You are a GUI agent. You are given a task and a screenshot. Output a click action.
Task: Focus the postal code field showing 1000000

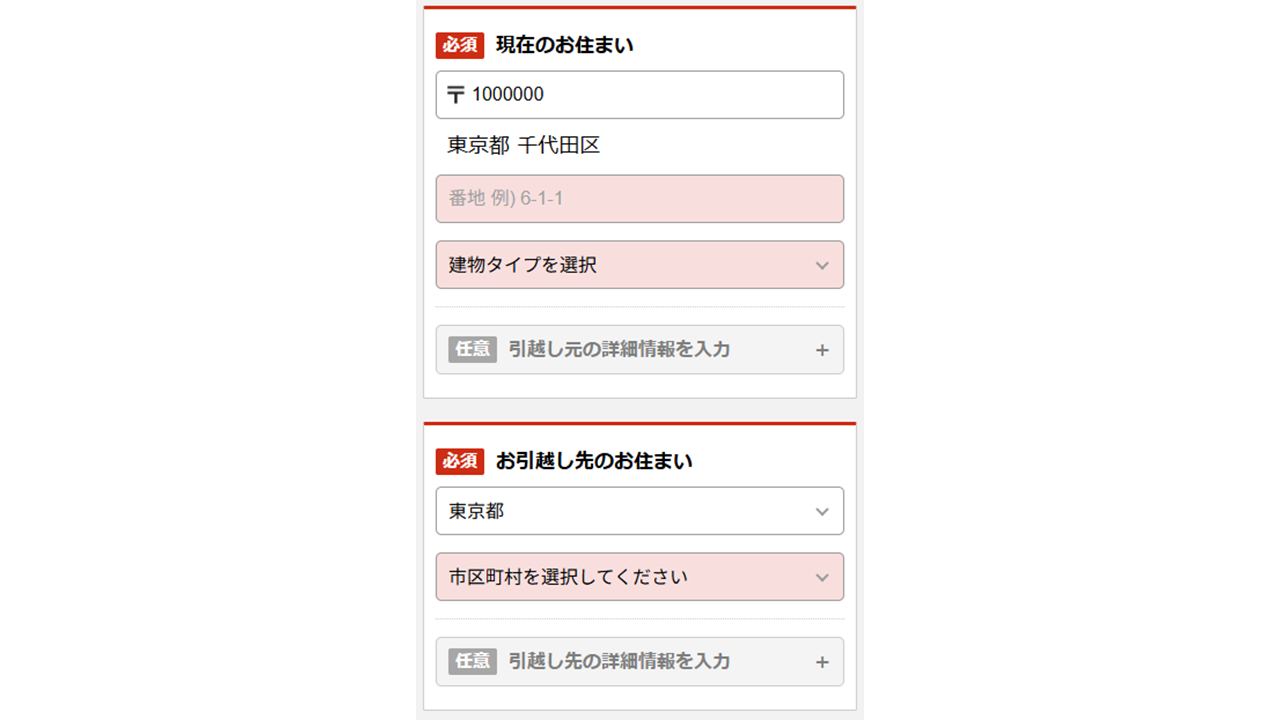click(640, 95)
